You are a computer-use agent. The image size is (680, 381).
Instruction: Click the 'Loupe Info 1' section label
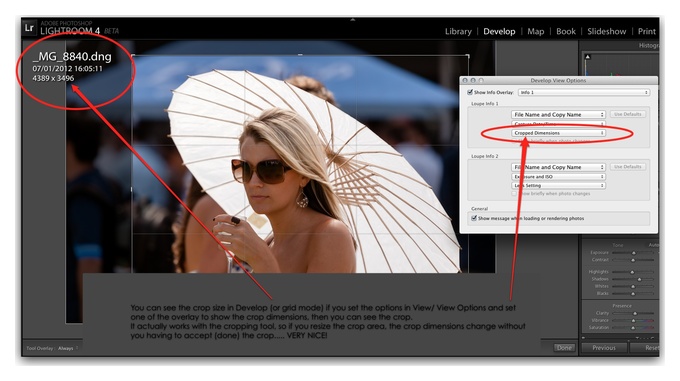tap(484, 104)
